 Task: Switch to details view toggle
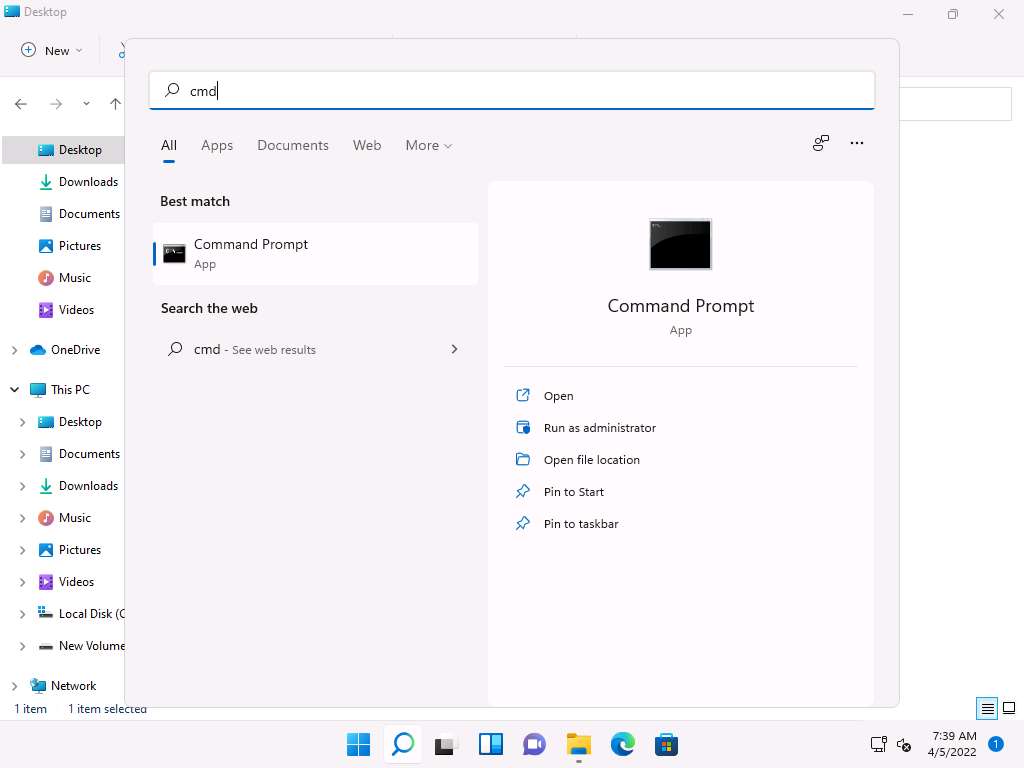pos(987,708)
